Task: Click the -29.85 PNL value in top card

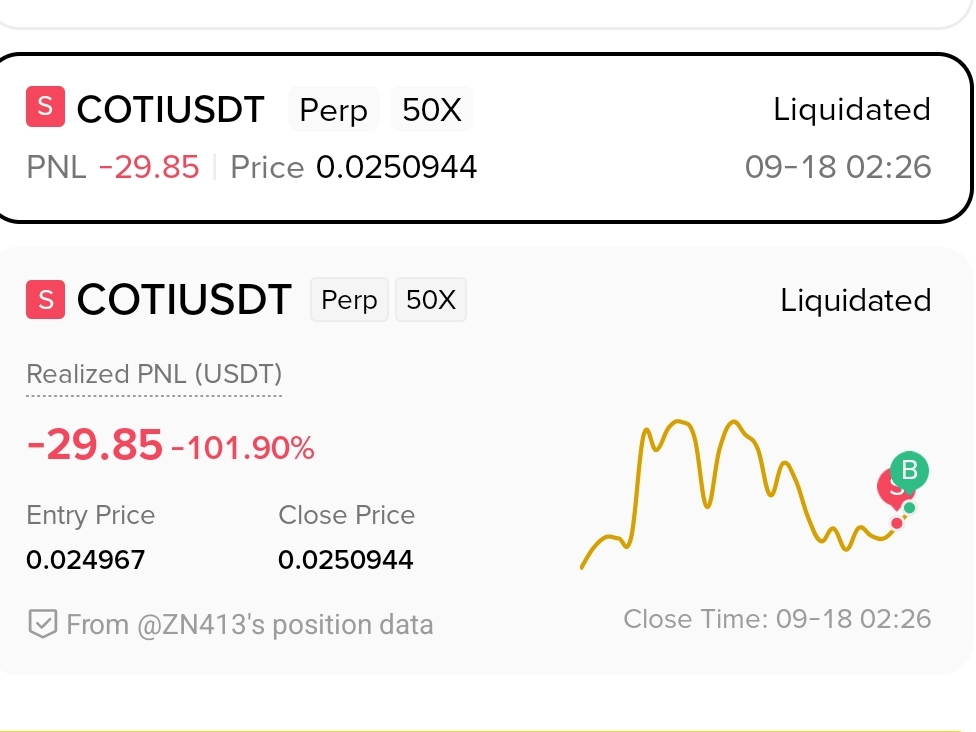Action: click(x=149, y=167)
